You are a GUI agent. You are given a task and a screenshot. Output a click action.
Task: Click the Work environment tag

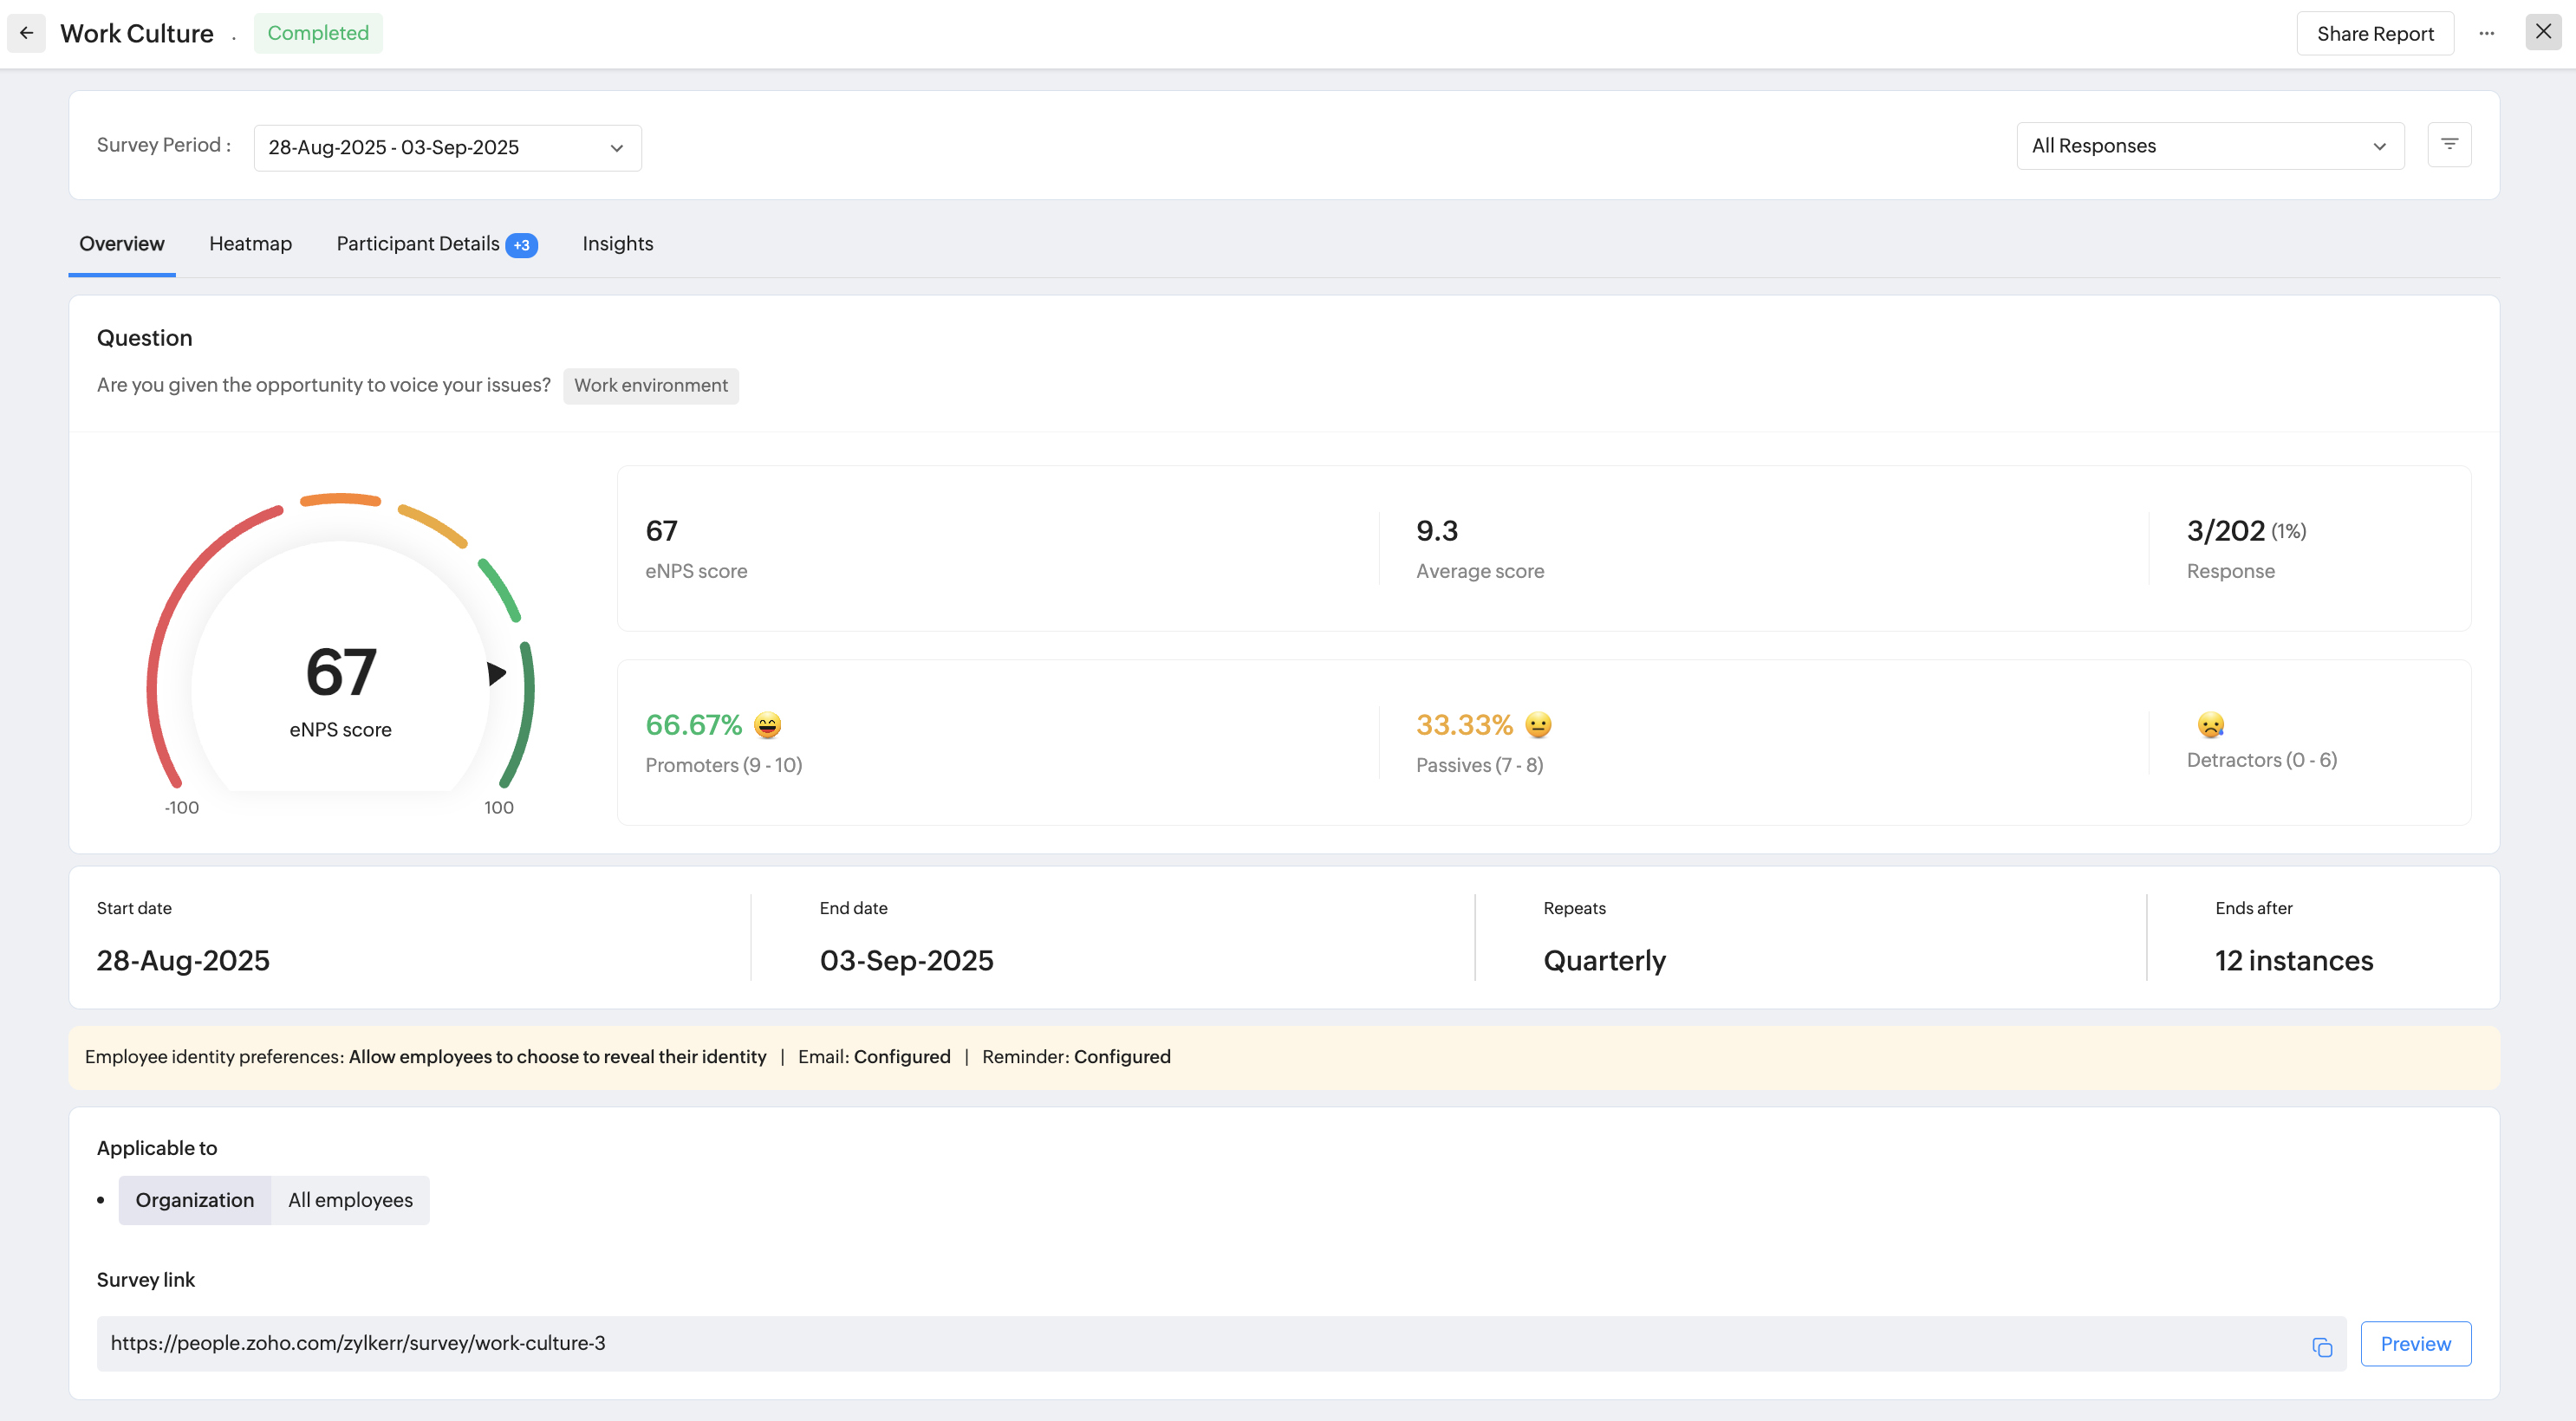tap(650, 386)
